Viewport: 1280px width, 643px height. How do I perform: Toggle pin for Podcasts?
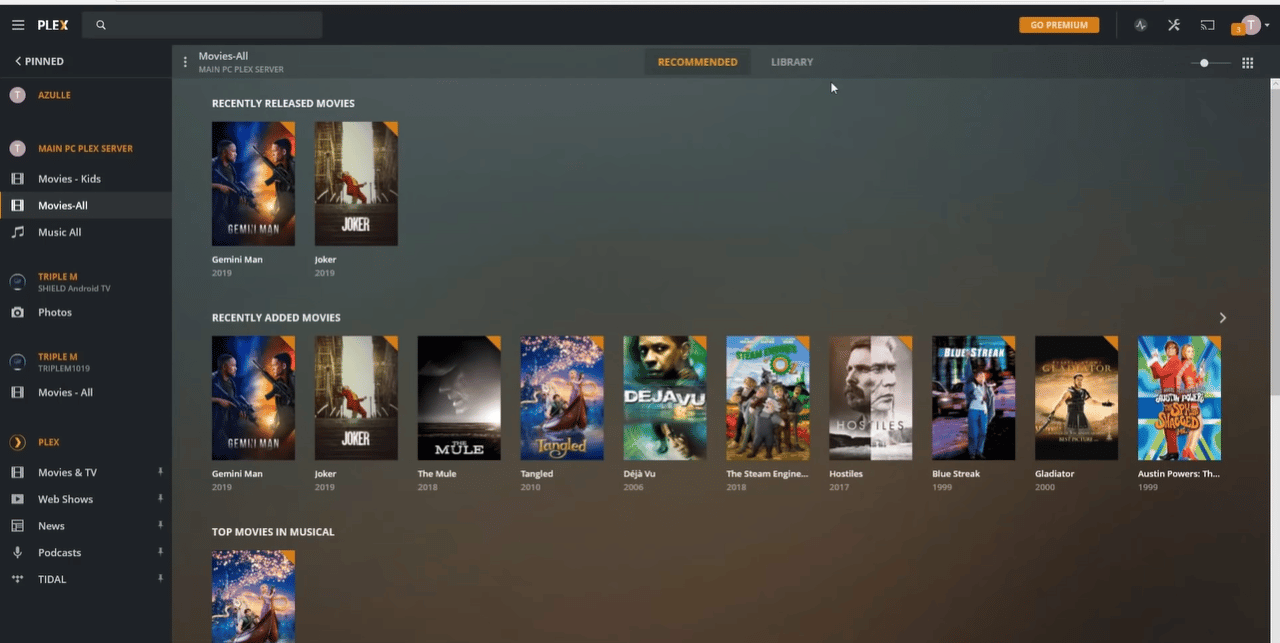(160, 552)
